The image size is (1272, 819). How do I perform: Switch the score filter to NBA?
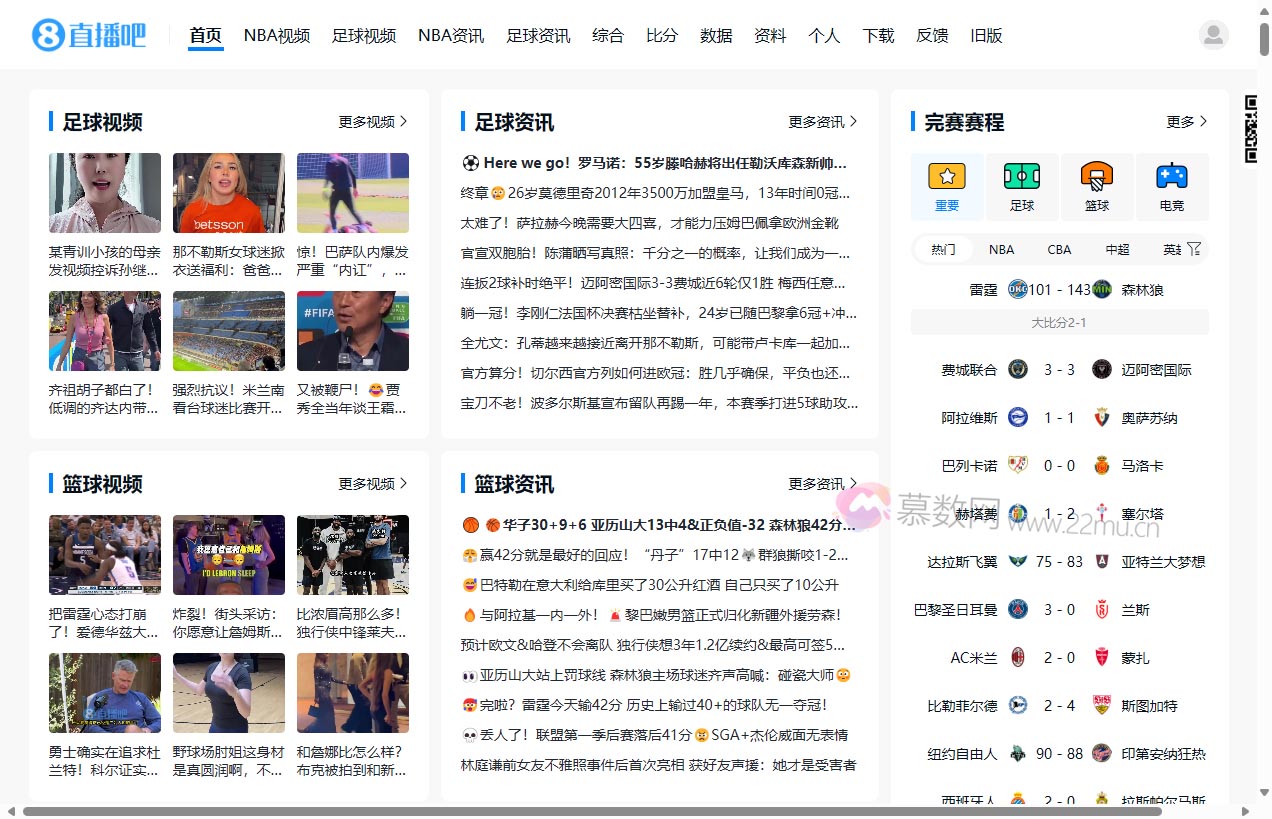click(x=1001, y=248)
